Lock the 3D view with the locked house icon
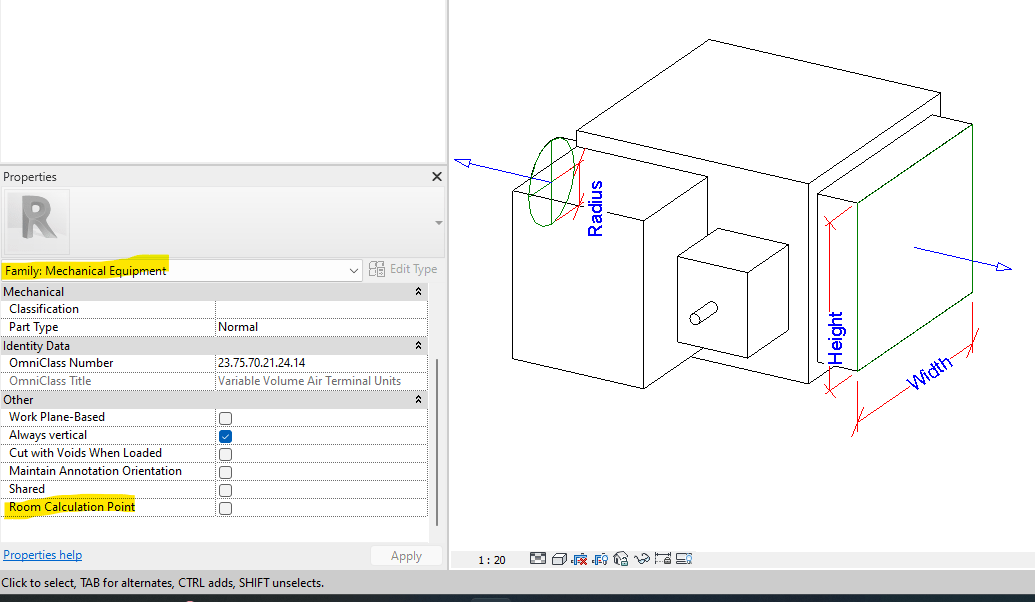 622,559
